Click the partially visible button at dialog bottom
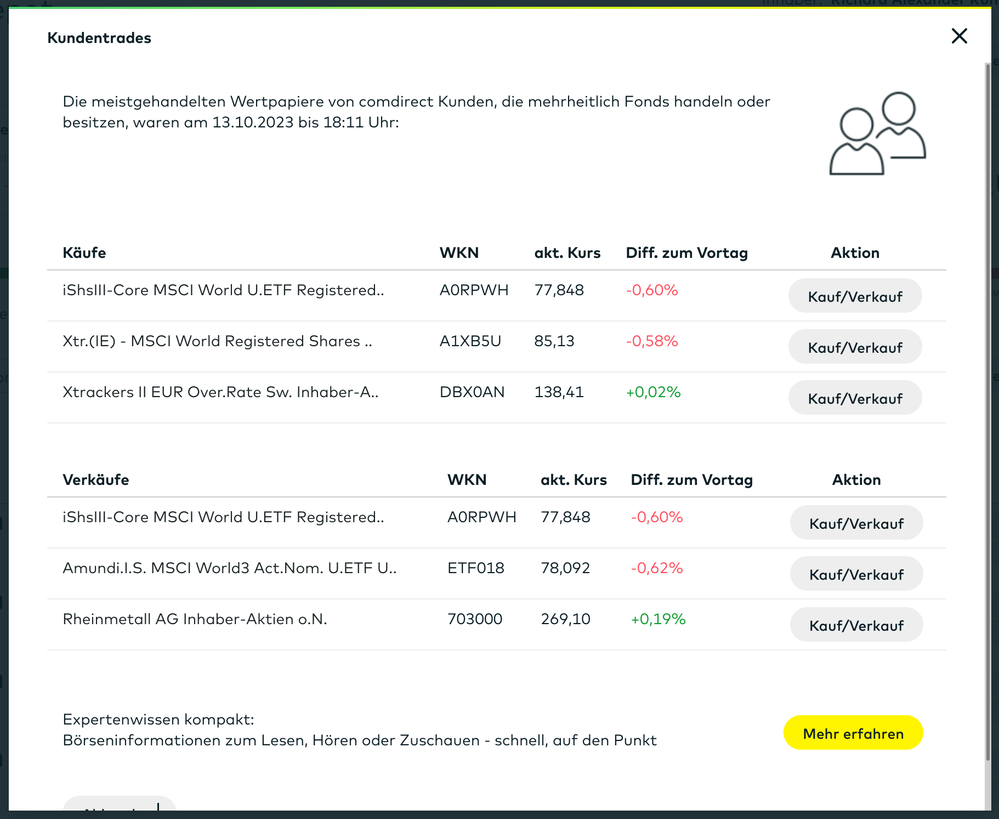 [x=119, y=806]
